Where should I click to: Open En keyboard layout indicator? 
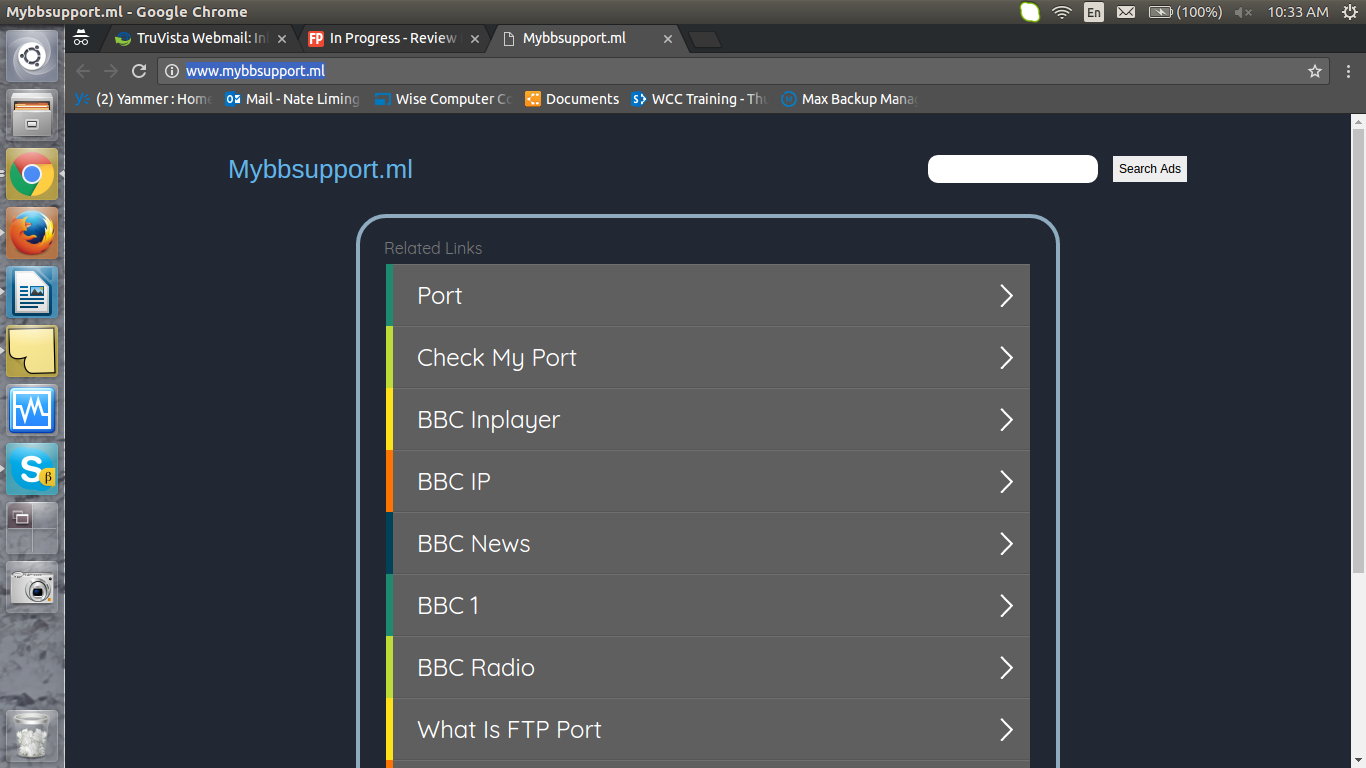[1094, 12]
